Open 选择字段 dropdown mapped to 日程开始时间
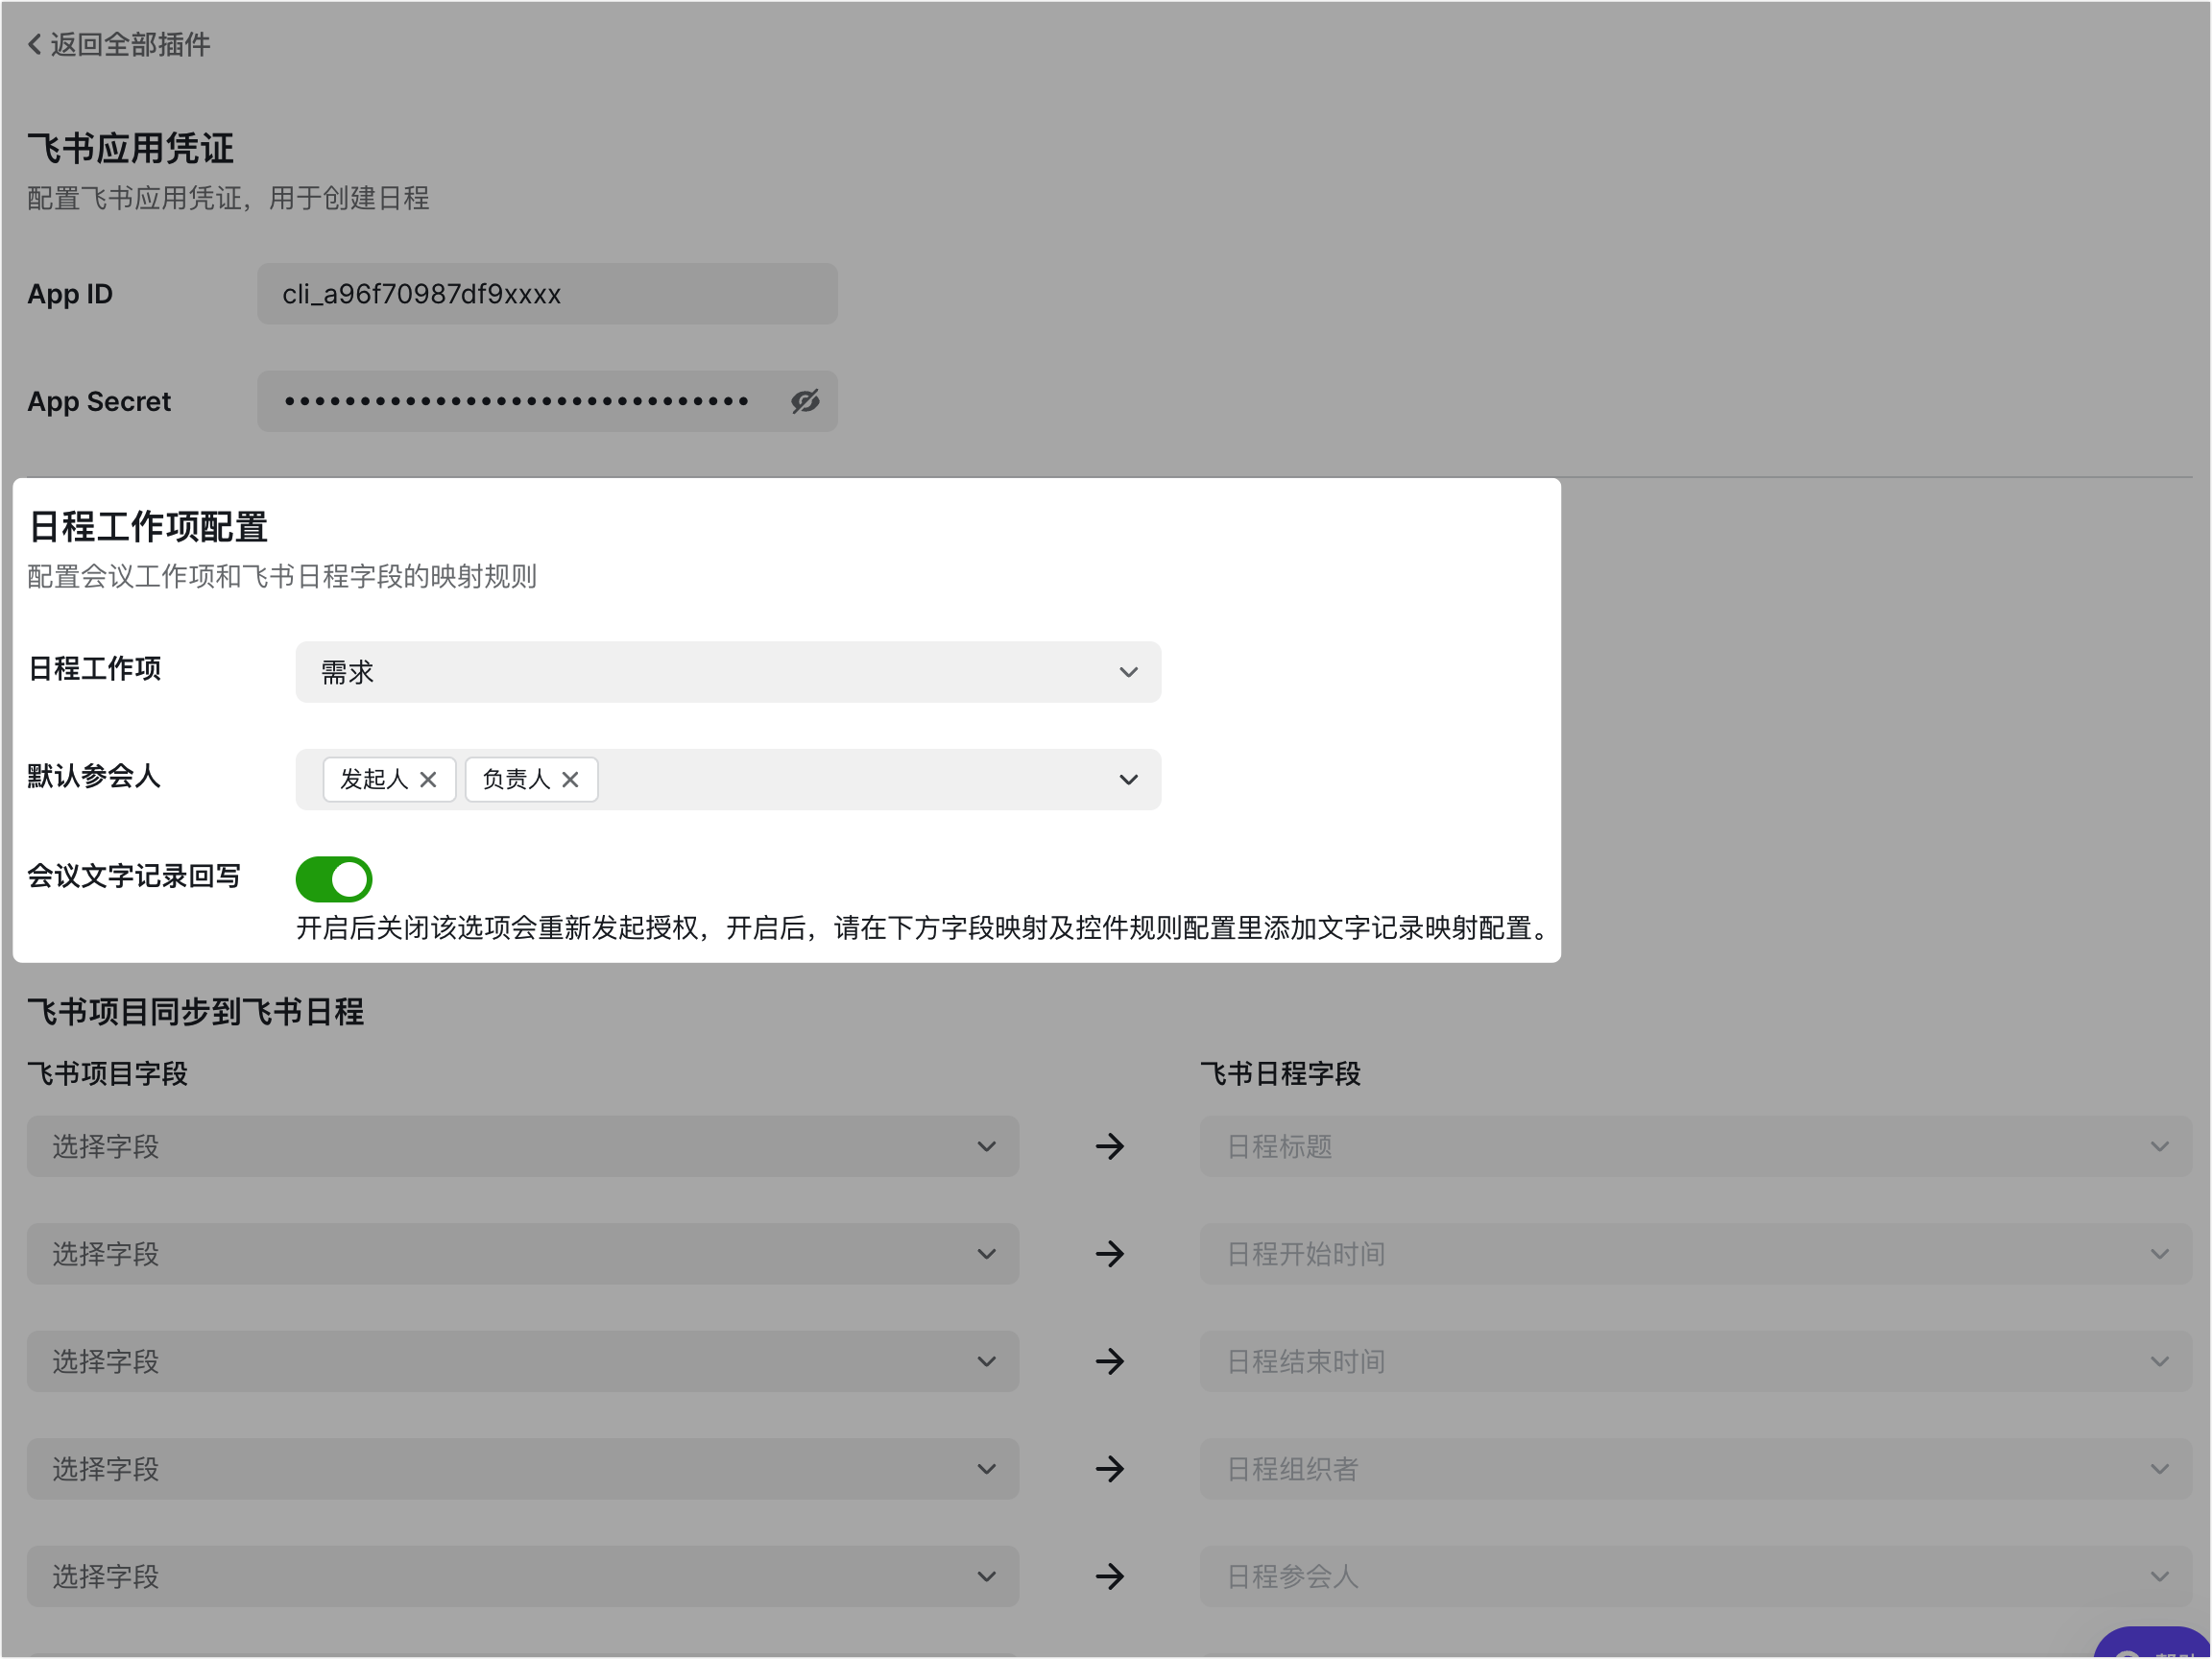This screenshot has height=1659, width=2212. pos(522,1254)
